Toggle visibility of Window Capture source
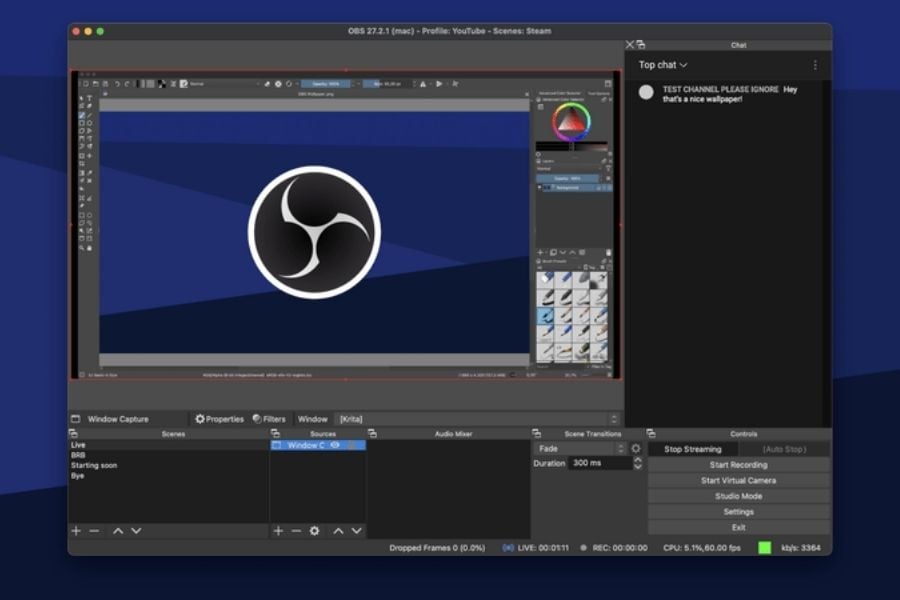This screenshot has height=600, width=900. 336,445
